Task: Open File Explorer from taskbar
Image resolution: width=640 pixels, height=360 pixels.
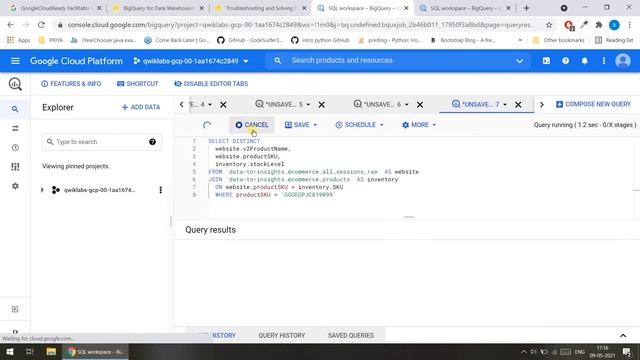Action: point(51,351)
